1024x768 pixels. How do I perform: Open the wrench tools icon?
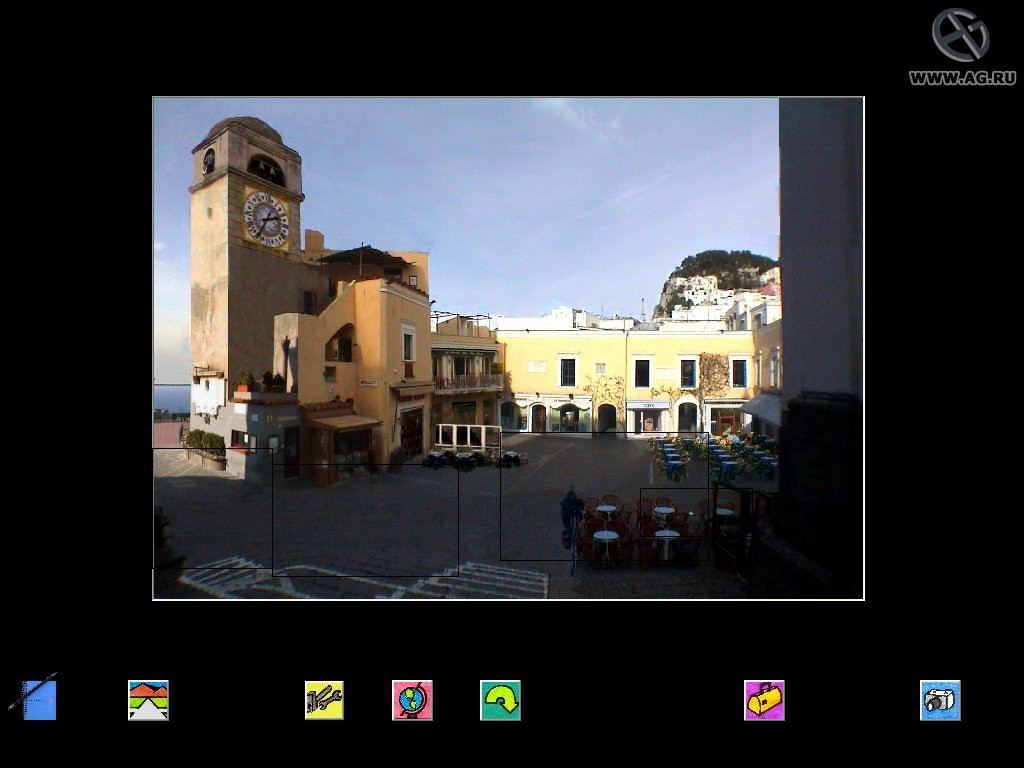pyautogui.click(x=324, y=700)
